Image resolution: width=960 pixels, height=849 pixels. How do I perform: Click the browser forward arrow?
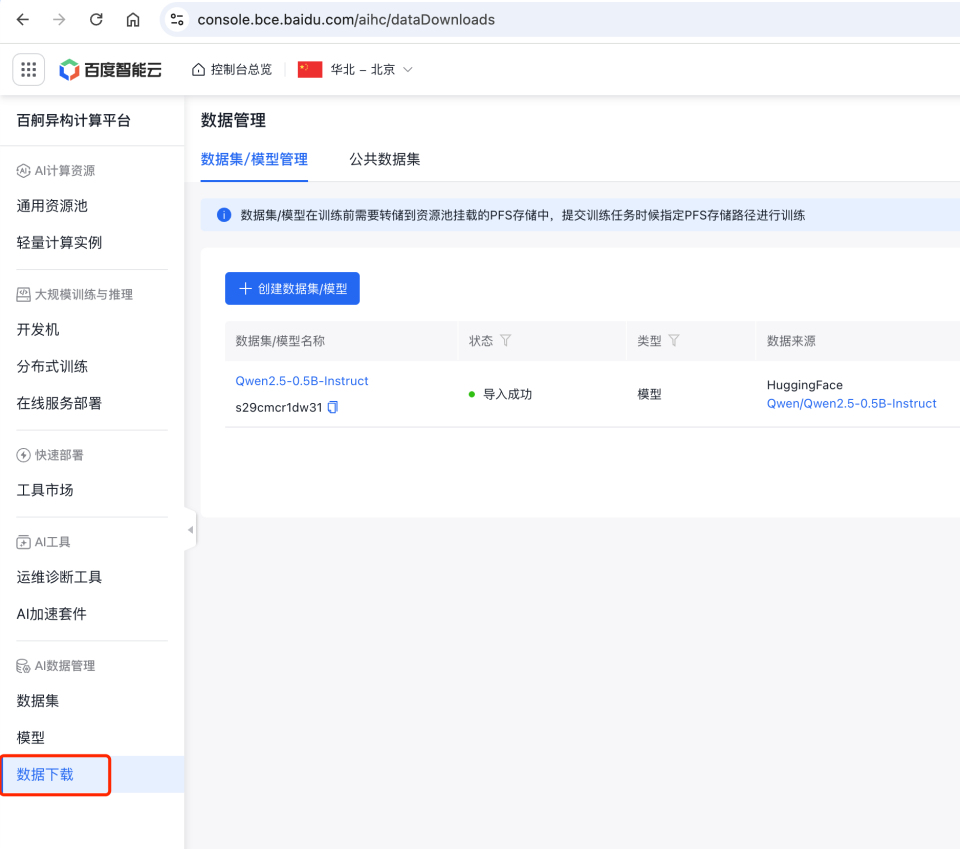coord(59,20)
